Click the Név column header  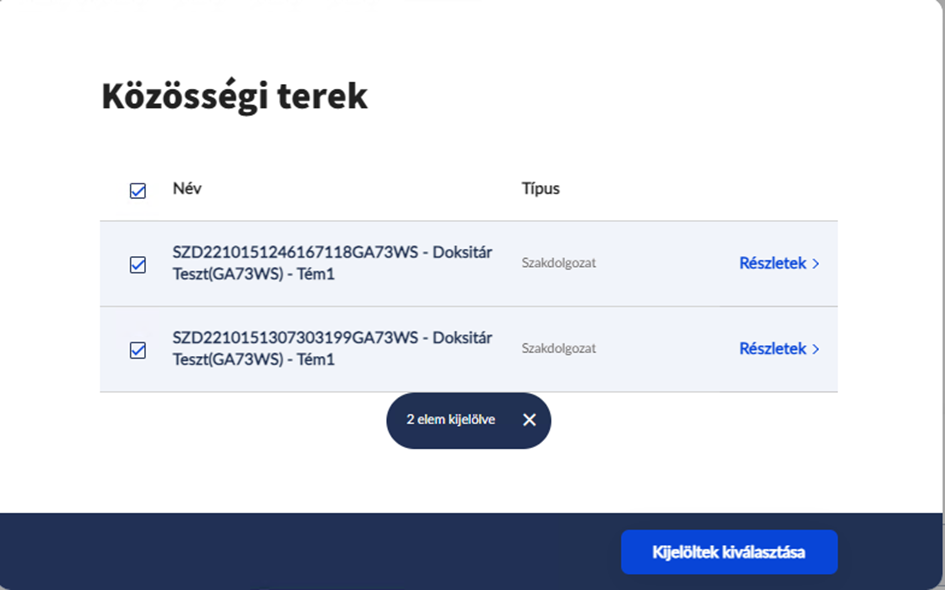(187, 188)
